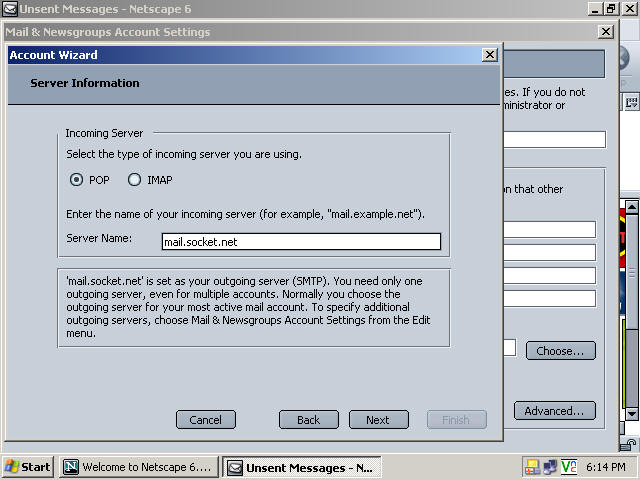
Task: Click the first system tray icon
Action: coord(532,467)
